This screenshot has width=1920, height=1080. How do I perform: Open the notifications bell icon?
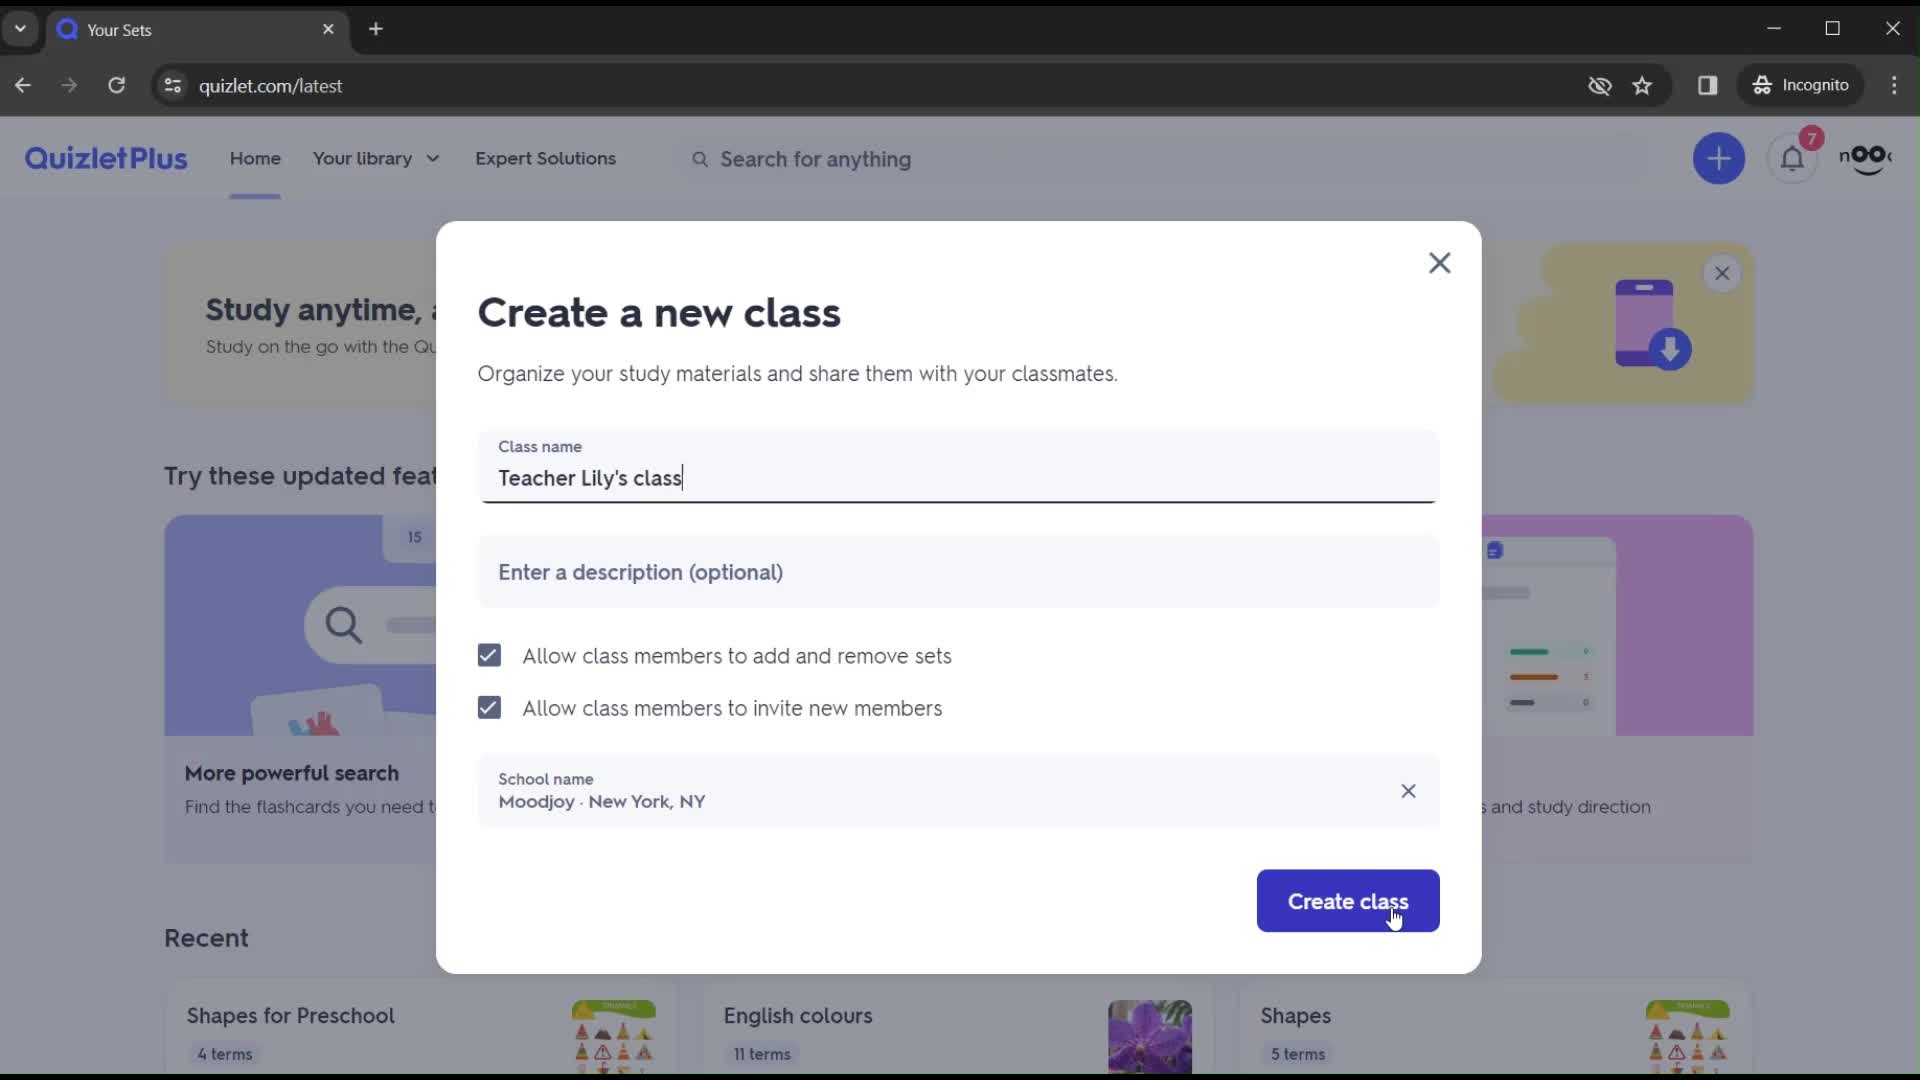tap(1792, 158)
